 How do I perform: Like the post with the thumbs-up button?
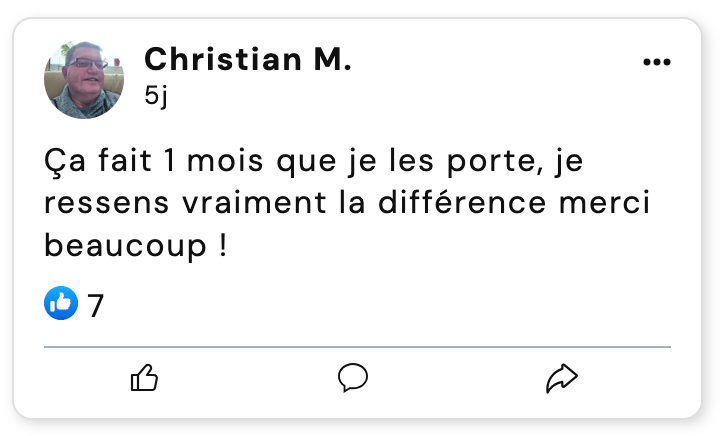tap(145, 377)
